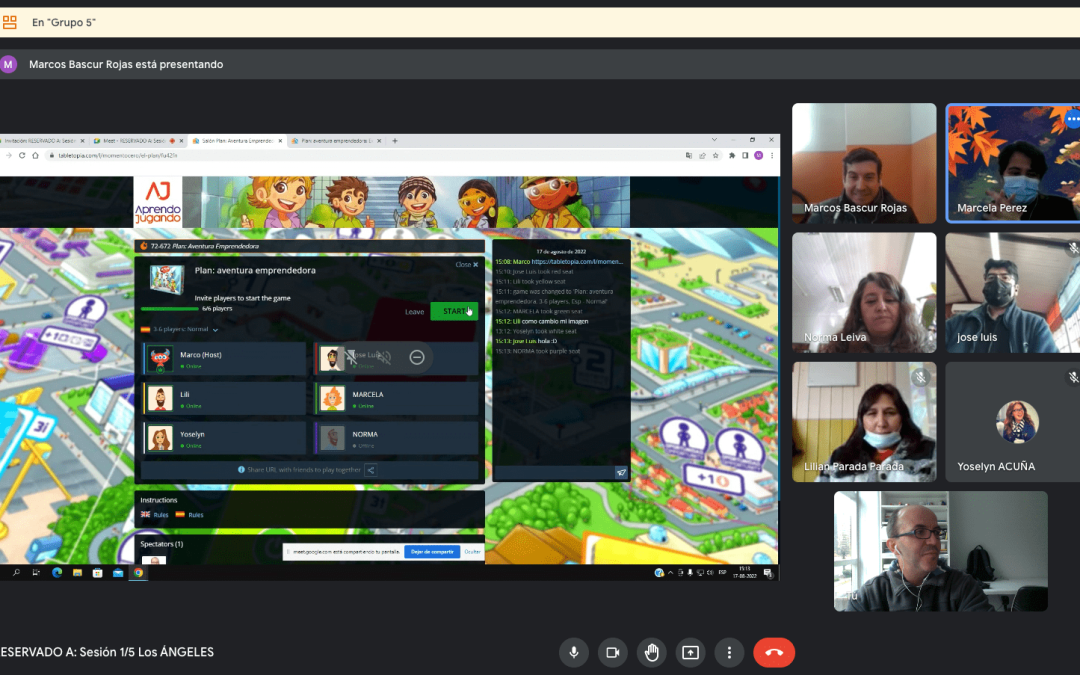The image size is (1080, 675).
Task: Show hidden system tray icons
Action: coord(670,572)
